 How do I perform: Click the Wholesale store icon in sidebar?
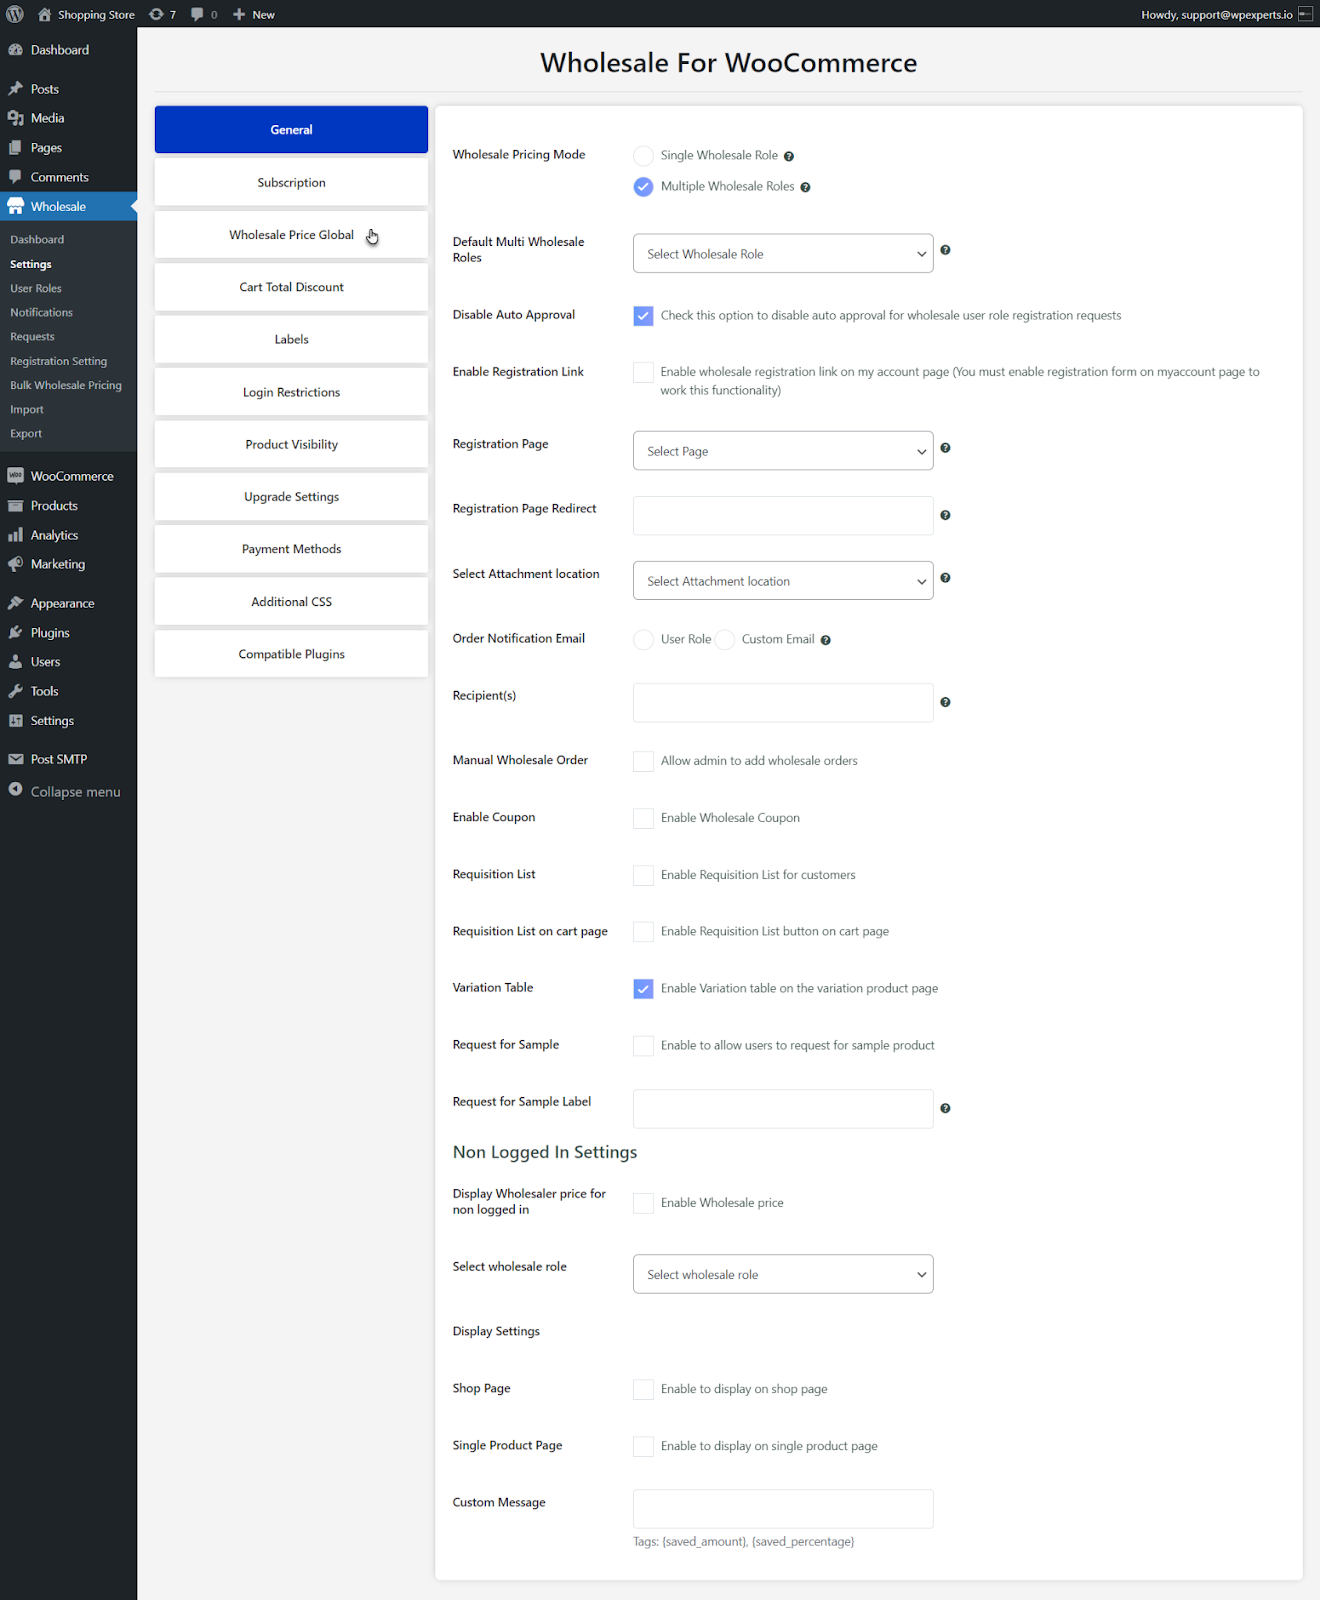click(15, 206)
